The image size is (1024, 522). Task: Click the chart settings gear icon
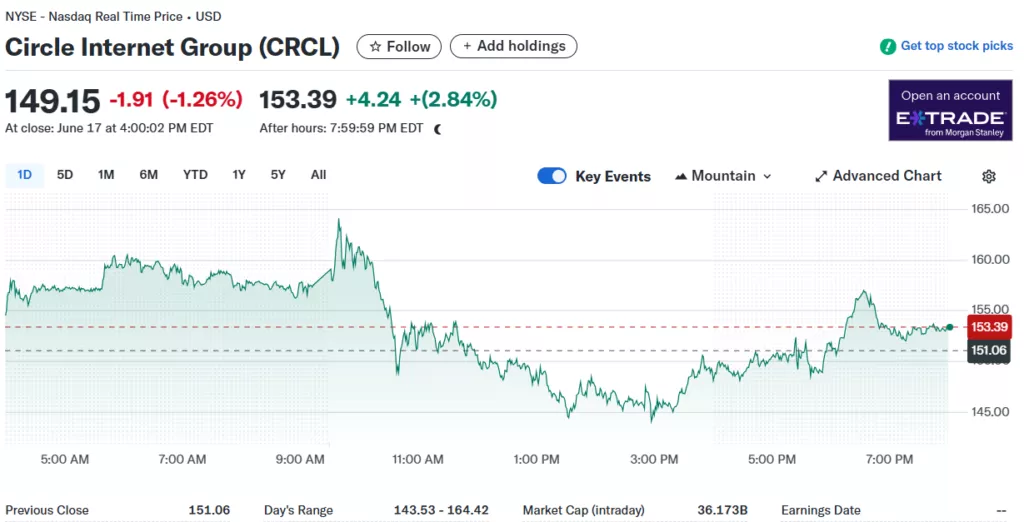988,176
